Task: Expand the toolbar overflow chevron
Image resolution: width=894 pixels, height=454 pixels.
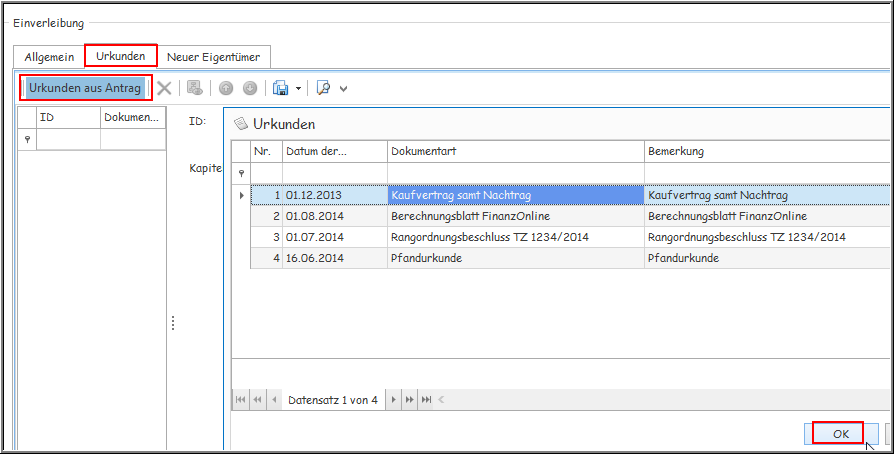Action: coord(344,88)
